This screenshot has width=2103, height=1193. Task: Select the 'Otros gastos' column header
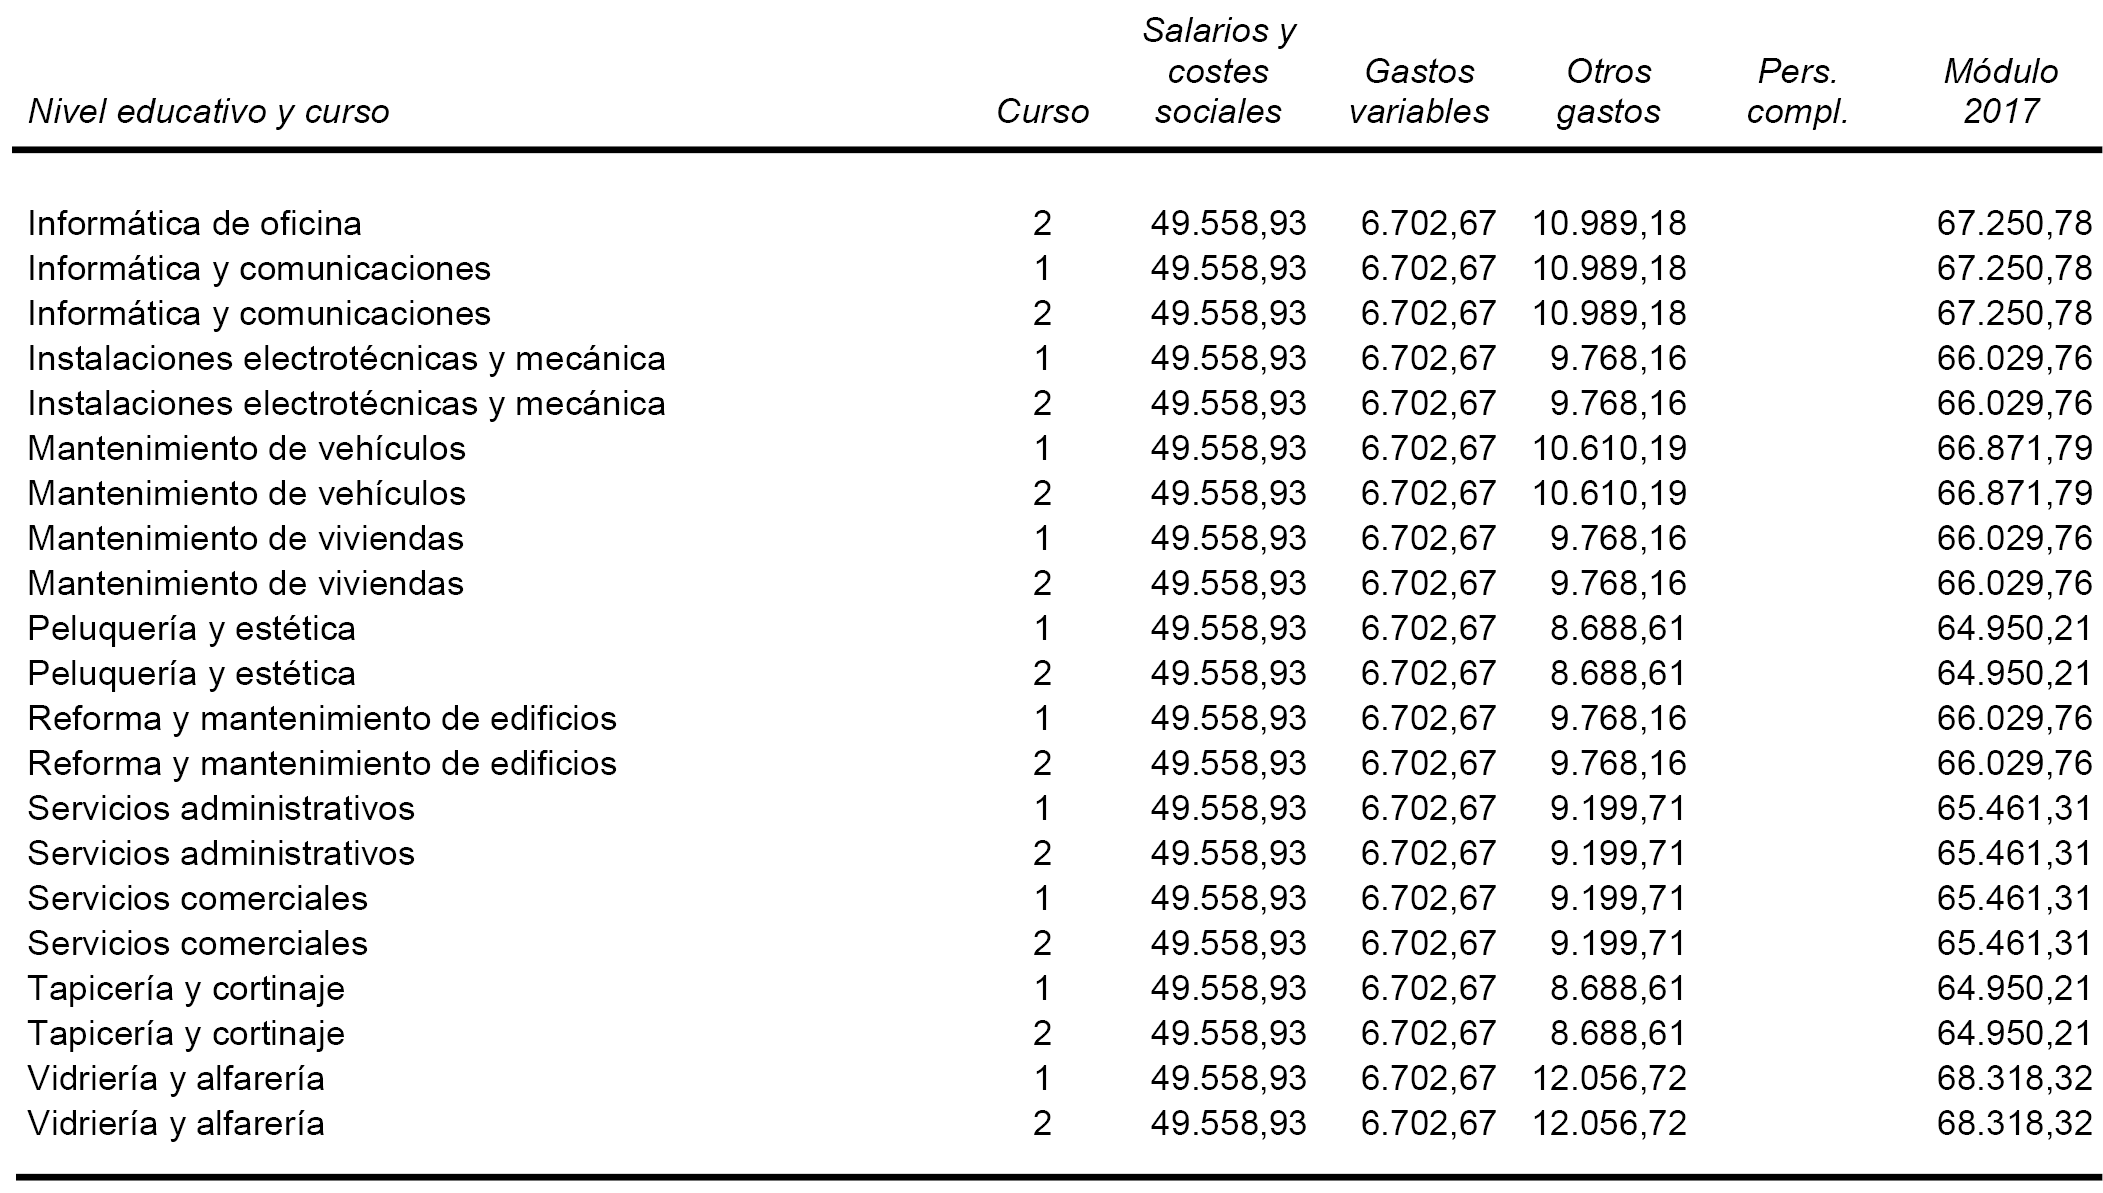click(1608, 91)
